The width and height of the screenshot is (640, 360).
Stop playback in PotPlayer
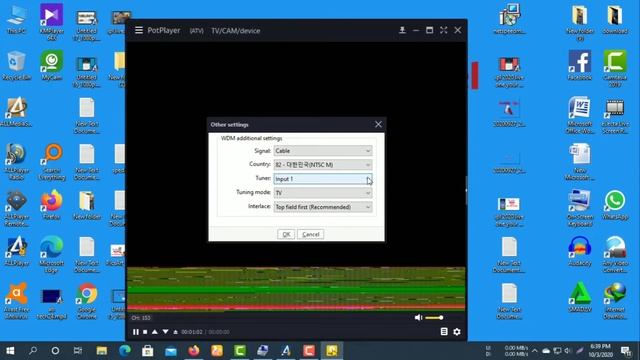145,332
